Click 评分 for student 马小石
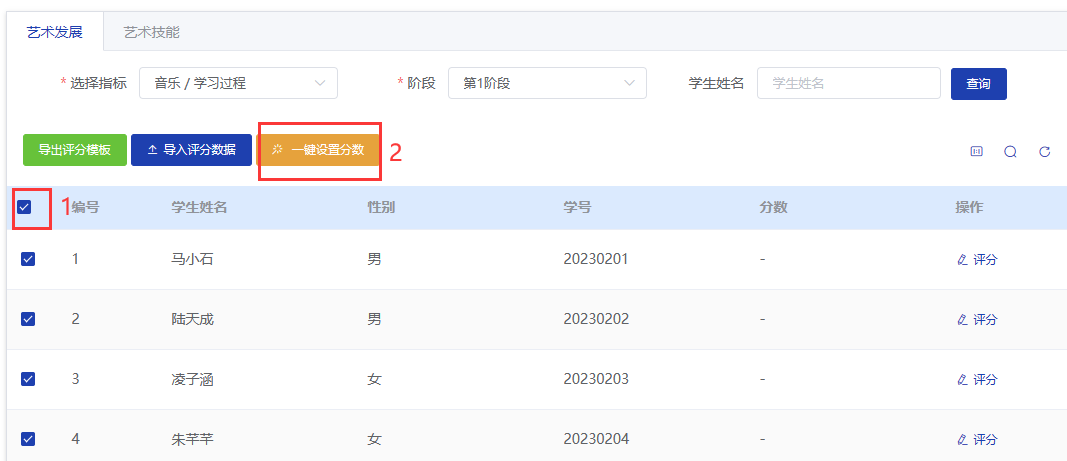The width and height of the screenshot is (1067, 461). [x=977, y=259]
